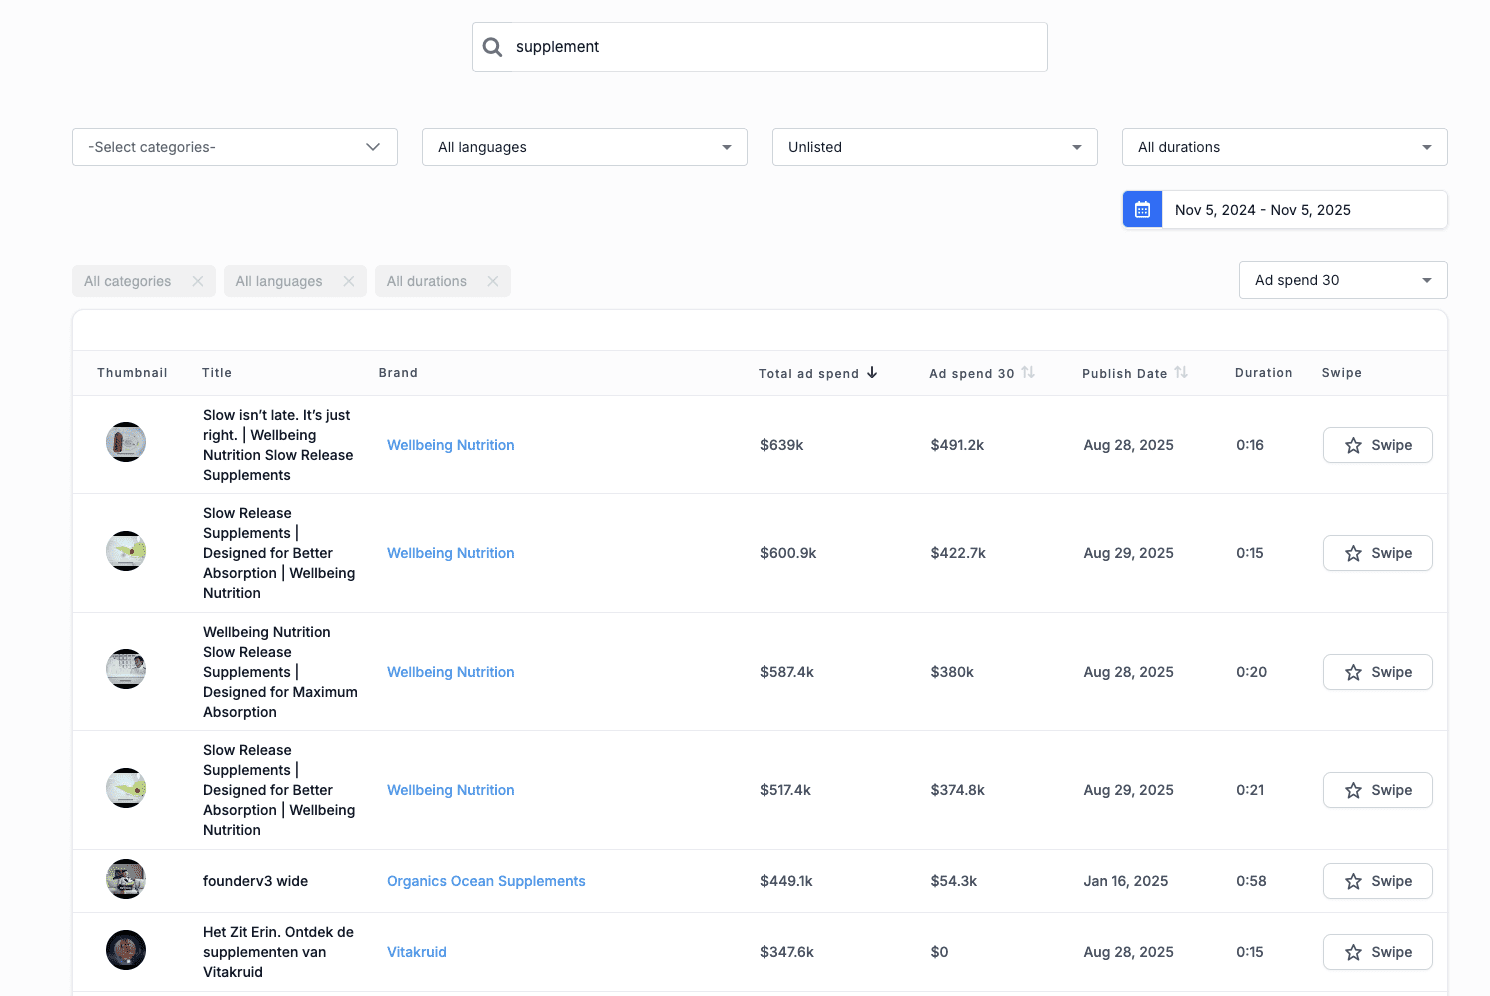Open the All languages dropdown
Viewport: 1490px width, 996px height.
click(x=585, y=147)
